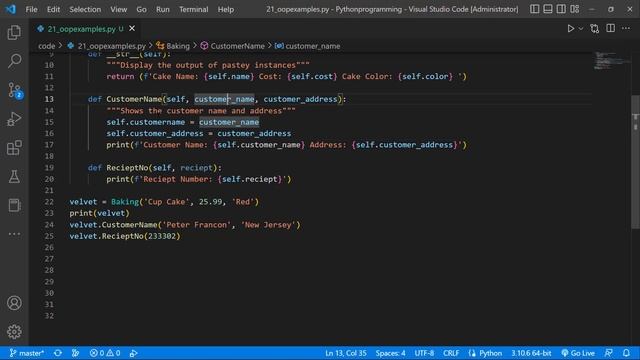
Task: Click line number 22 in gutter
Action: [49, 202]
